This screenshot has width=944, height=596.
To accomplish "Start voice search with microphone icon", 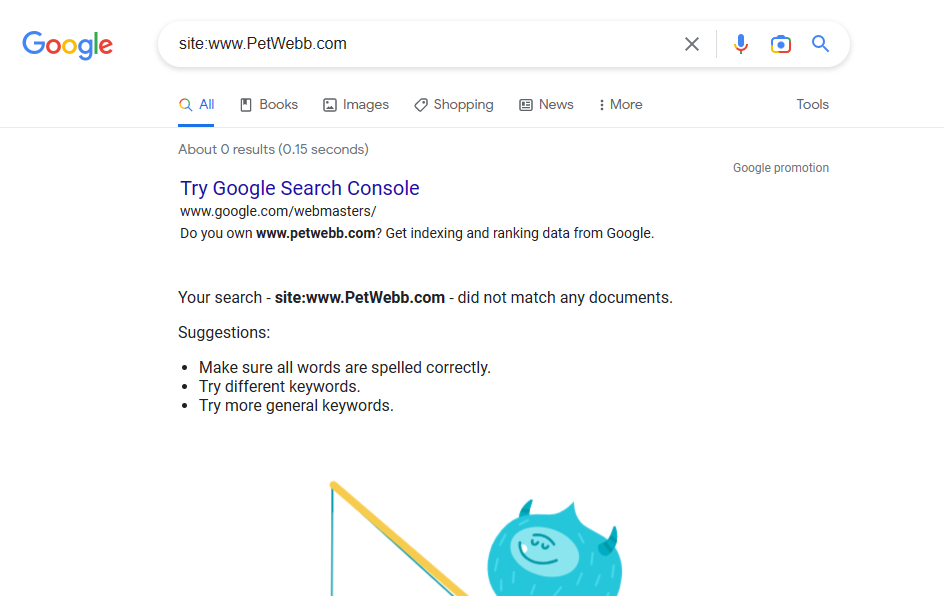I will 740,44.
